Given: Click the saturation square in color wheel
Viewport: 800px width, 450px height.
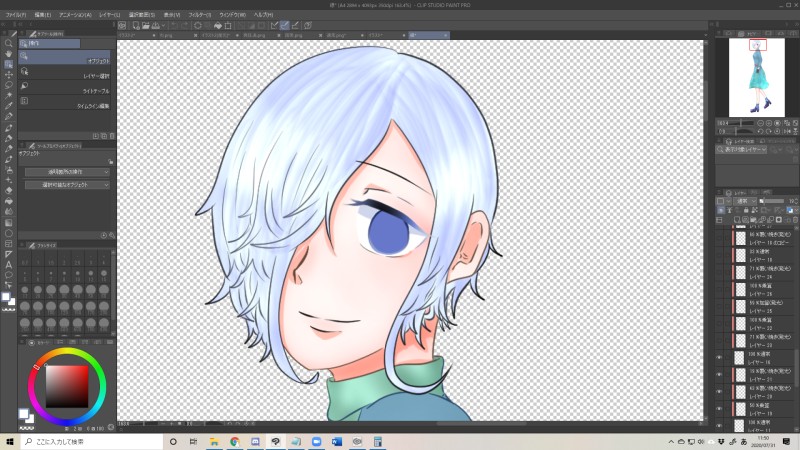Looking at the screenshot, I should (x=67, y=386).
